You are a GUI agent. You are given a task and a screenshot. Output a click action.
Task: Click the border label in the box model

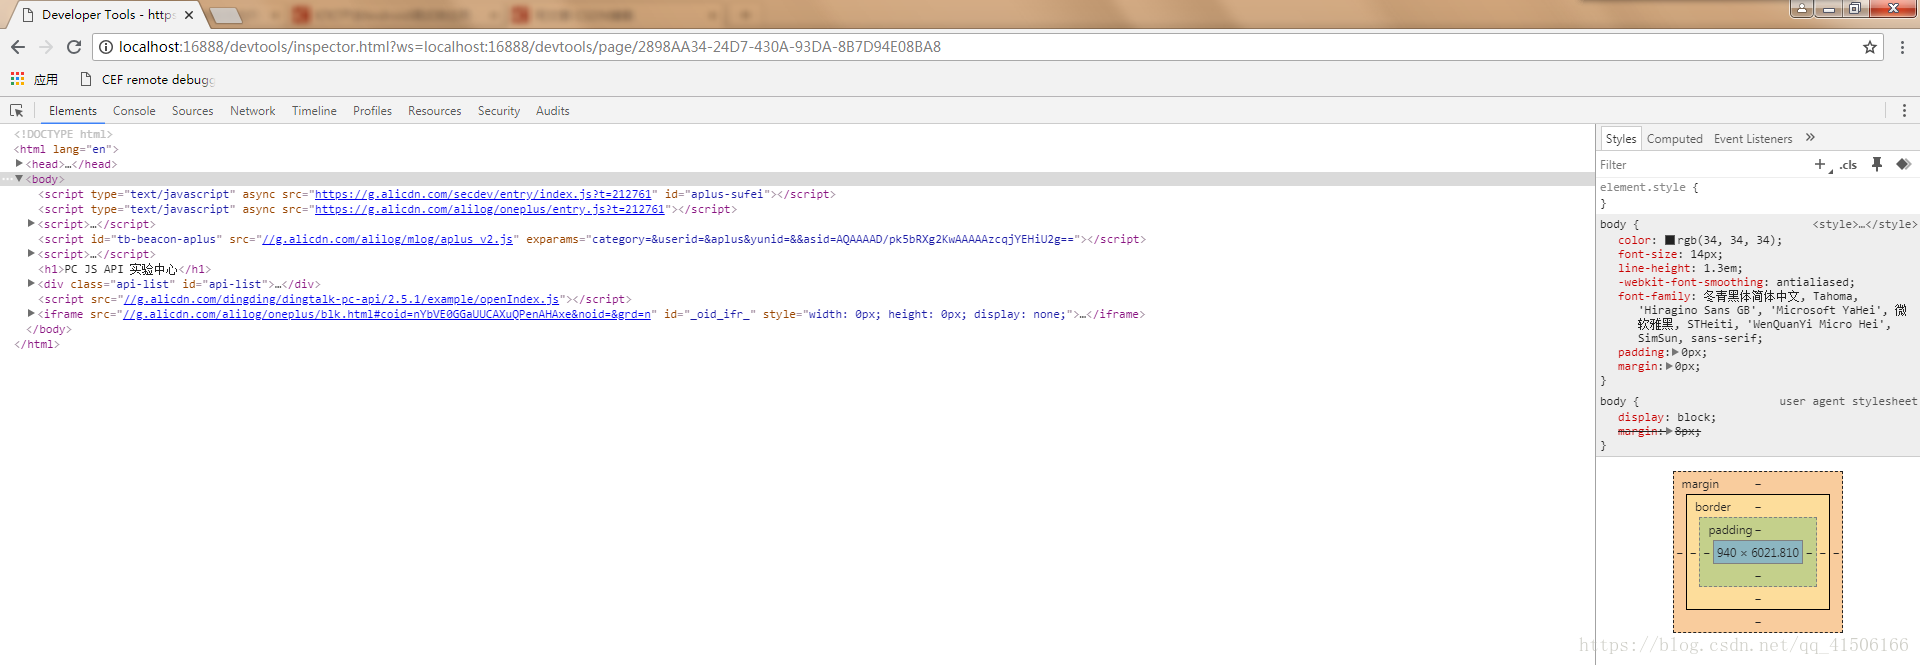(x=1713, y=507)
